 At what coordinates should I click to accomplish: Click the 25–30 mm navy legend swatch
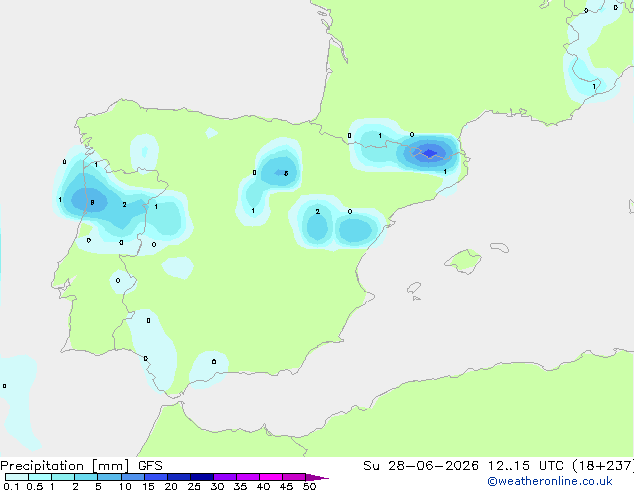tap(202, 477)
